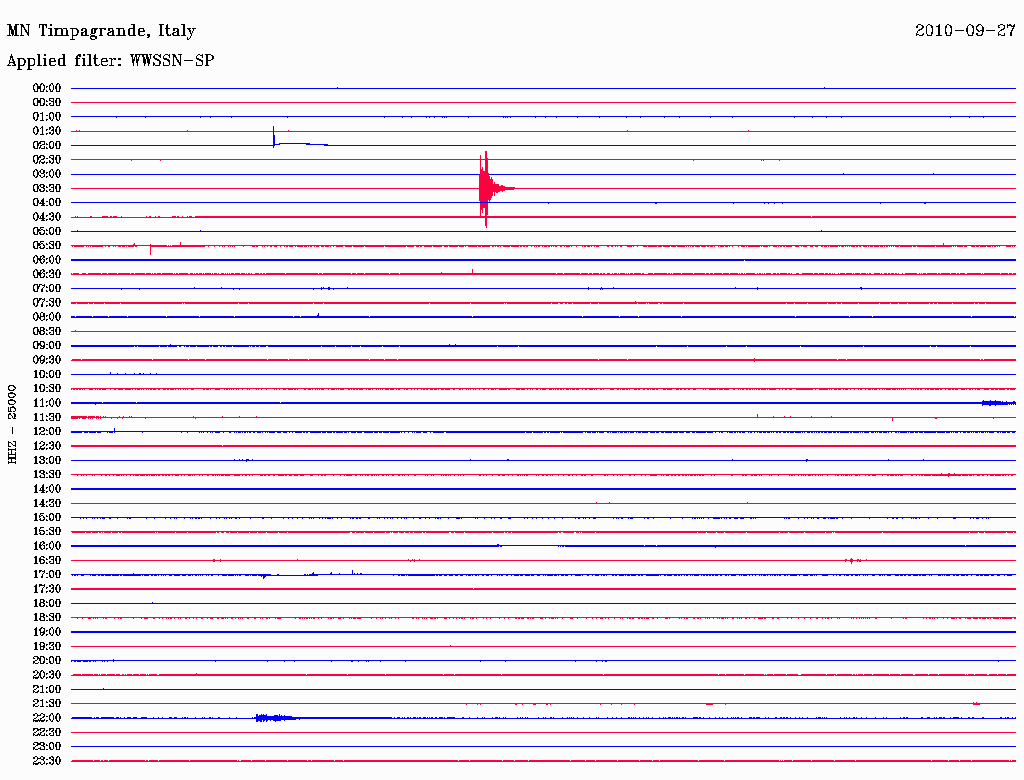This screenshot has width=1024, height=780.
Task: Click the 07:30 time label
Action: tap(47, 302)
